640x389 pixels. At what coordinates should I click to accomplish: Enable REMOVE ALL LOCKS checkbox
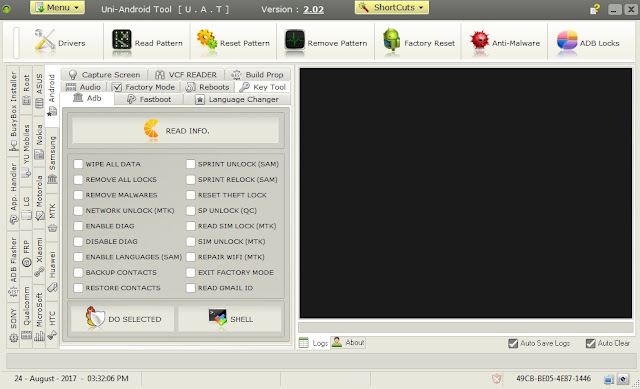click(x=78, y=180)
